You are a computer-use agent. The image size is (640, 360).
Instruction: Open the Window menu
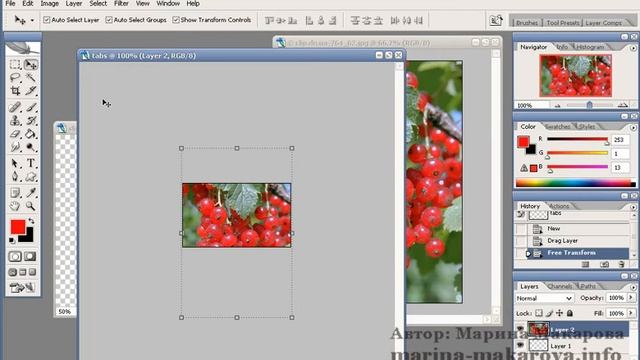pyautogui.click(x=168, y=3)
